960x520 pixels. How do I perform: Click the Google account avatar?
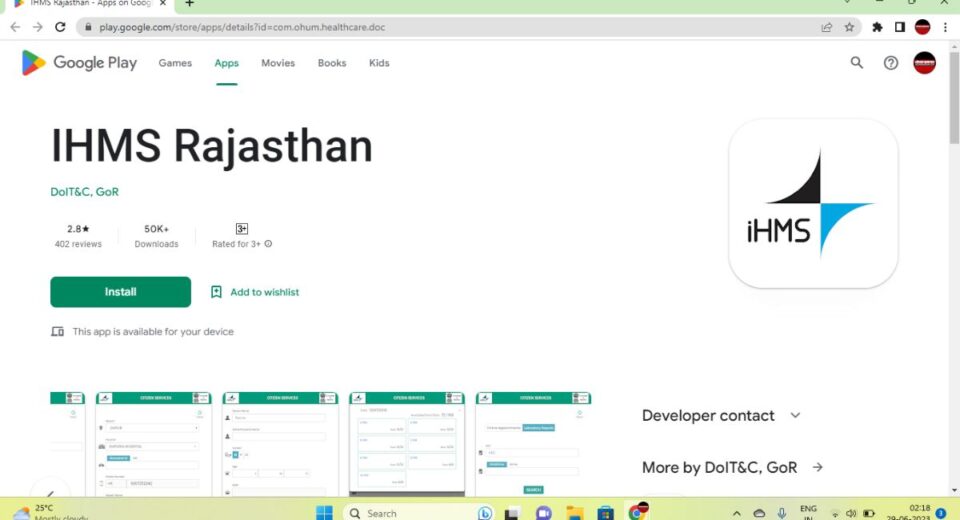click(x=924, y=63)
